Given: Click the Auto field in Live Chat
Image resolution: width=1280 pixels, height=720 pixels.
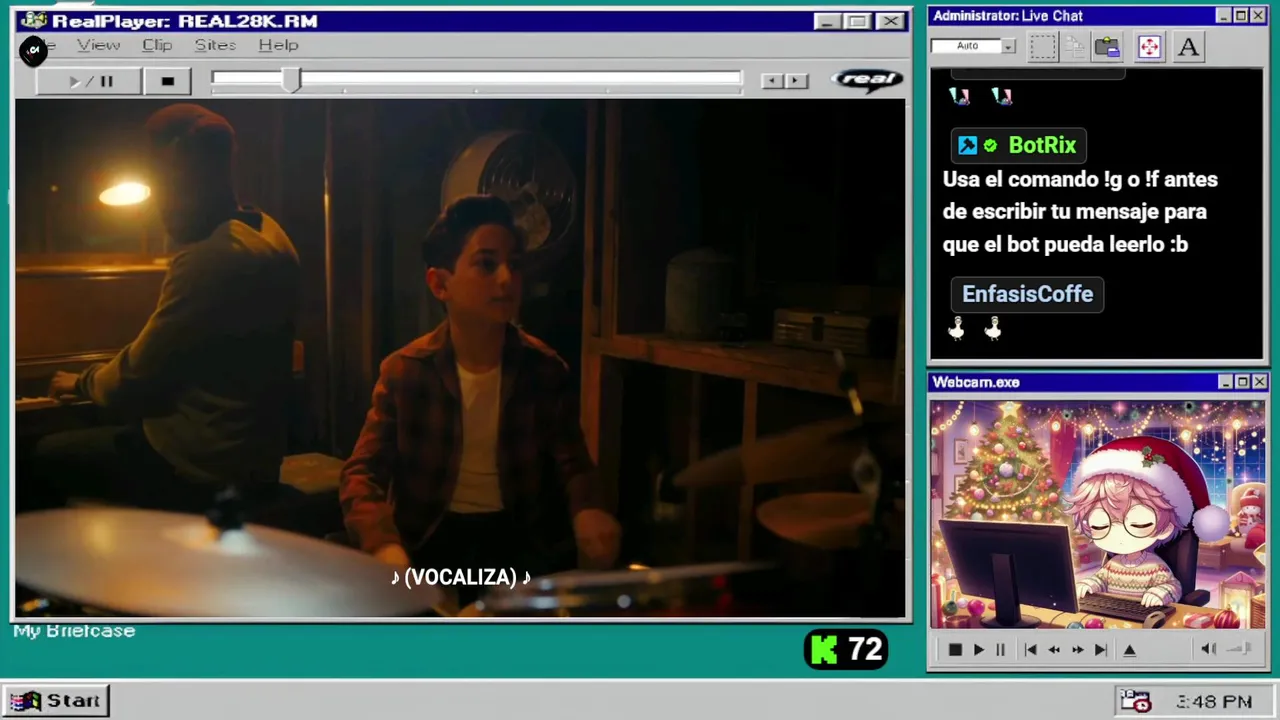Looking at the screenshot, I should coord(966,46).
